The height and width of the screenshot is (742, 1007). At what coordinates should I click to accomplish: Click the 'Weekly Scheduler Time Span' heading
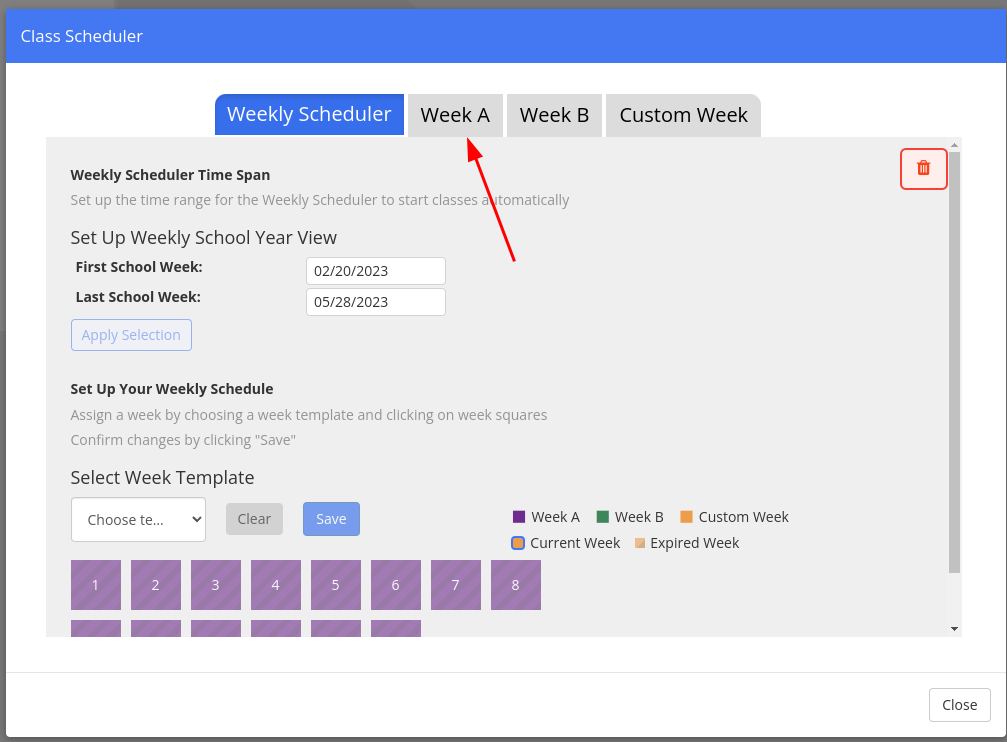coord(170,175)
